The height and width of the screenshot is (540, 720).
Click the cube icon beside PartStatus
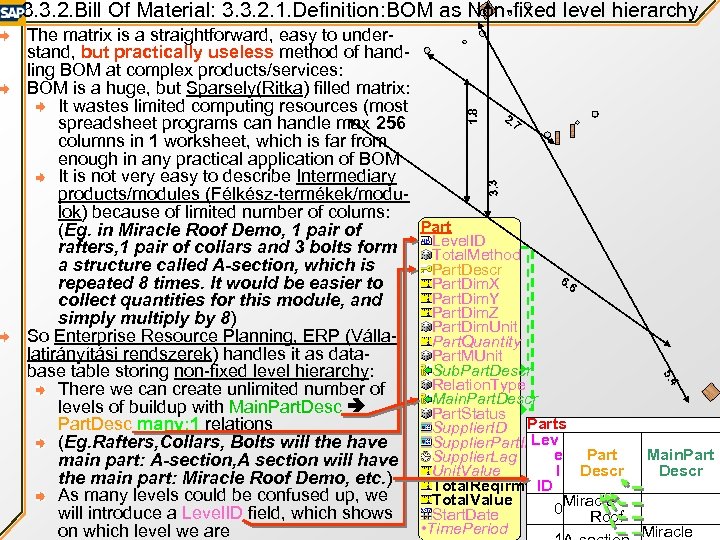[426, 413]
